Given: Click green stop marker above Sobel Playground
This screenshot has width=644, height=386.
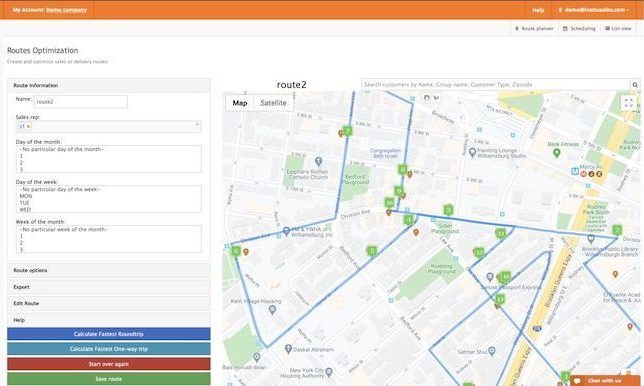Looking at the screenshot, I should click(x=448, y=210).
